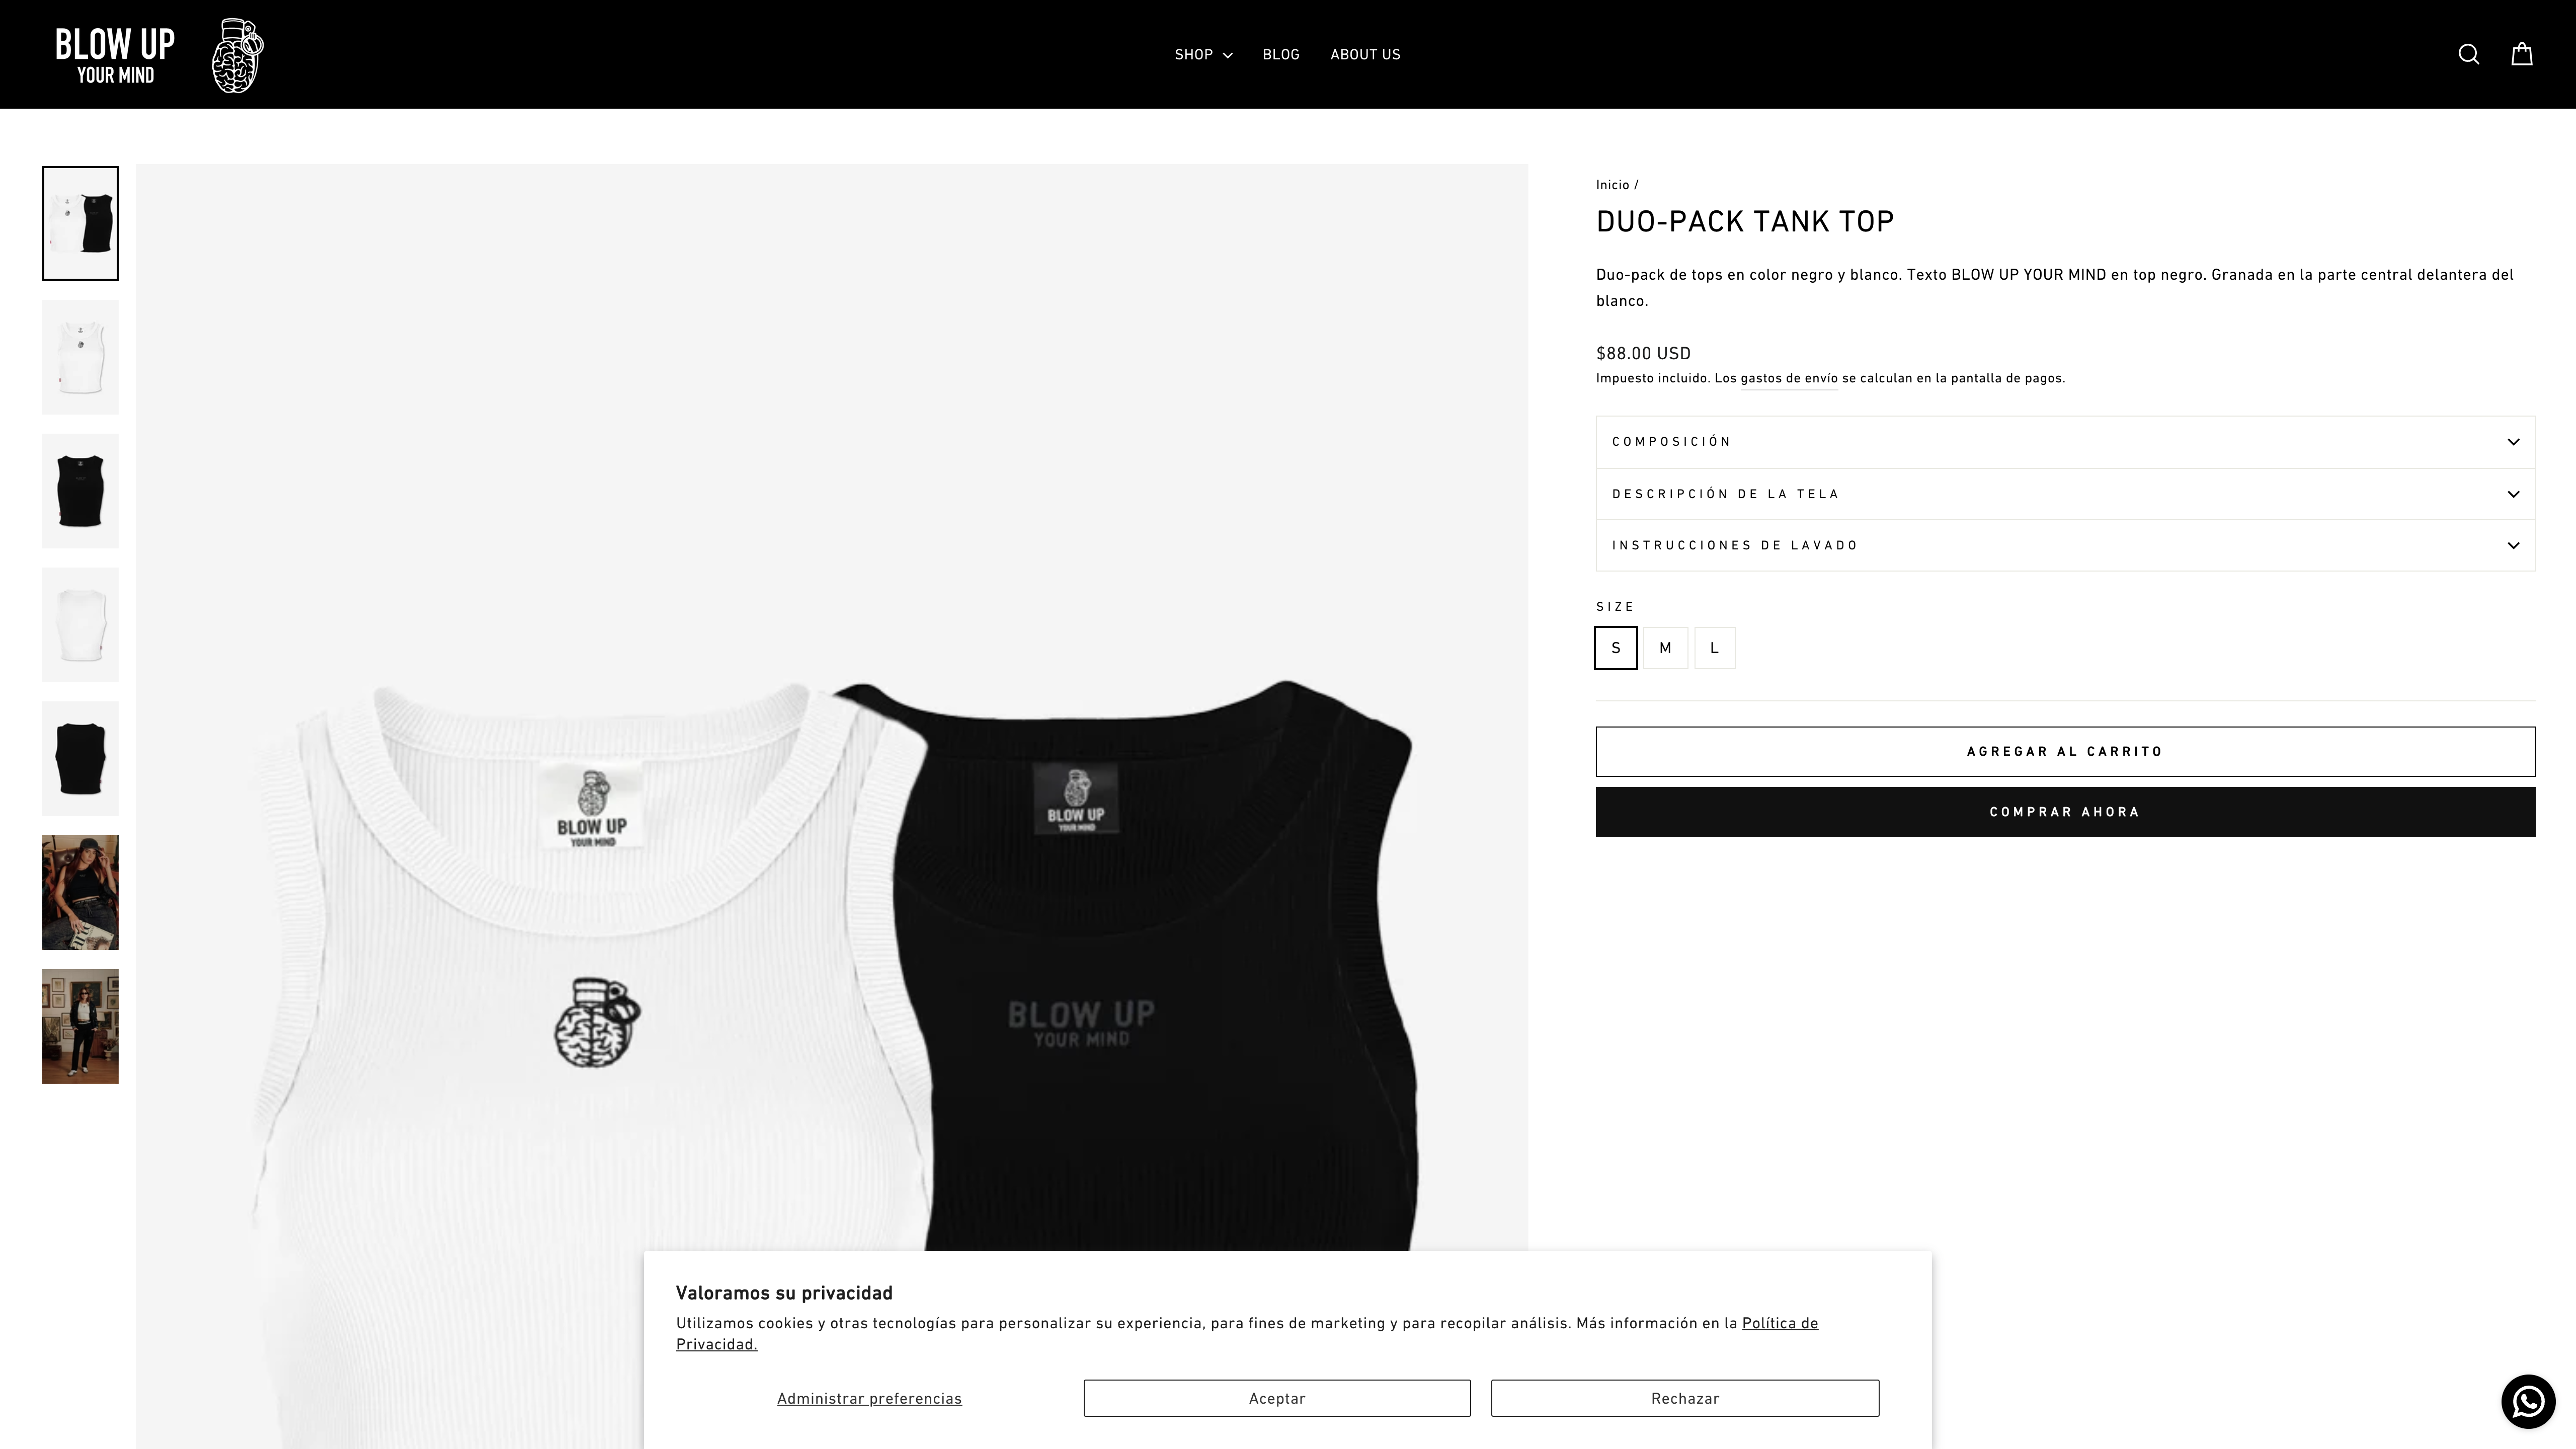Open WhatsApp chat bubble icon
Screen dimensions: 2576x1449
pos(2528,1401)
